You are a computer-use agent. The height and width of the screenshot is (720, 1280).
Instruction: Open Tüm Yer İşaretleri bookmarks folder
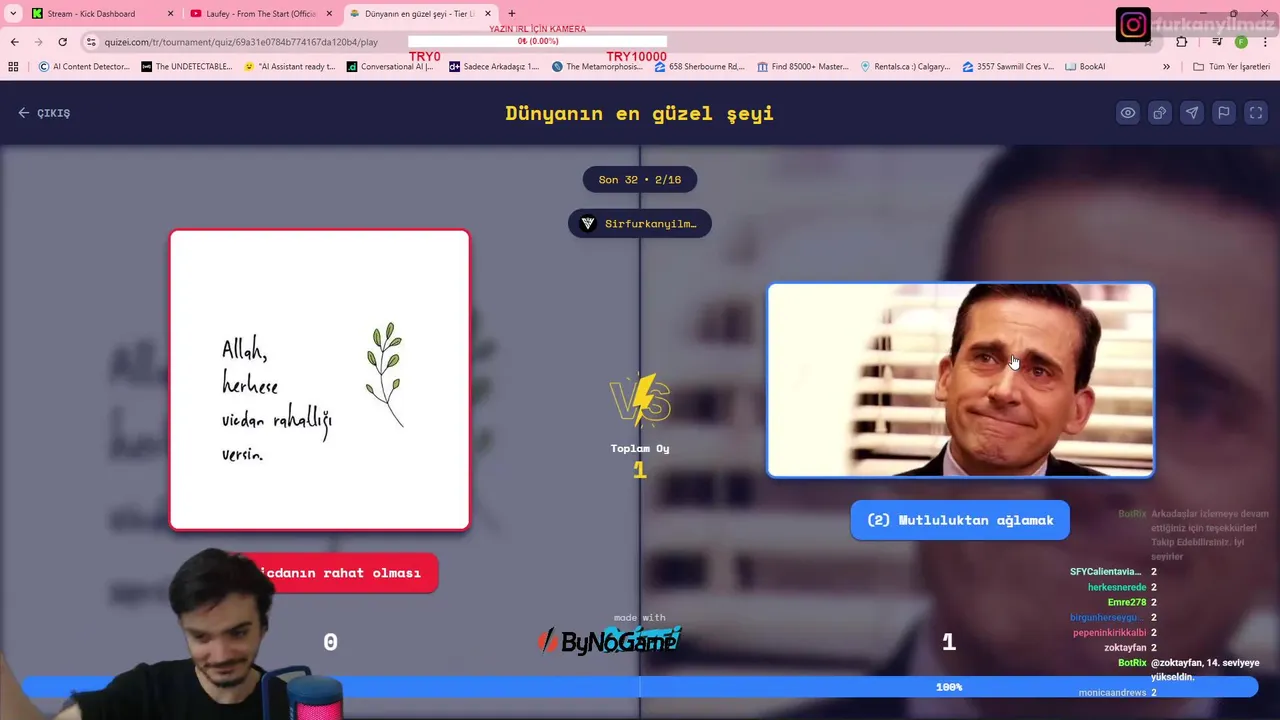(1232, 67)
